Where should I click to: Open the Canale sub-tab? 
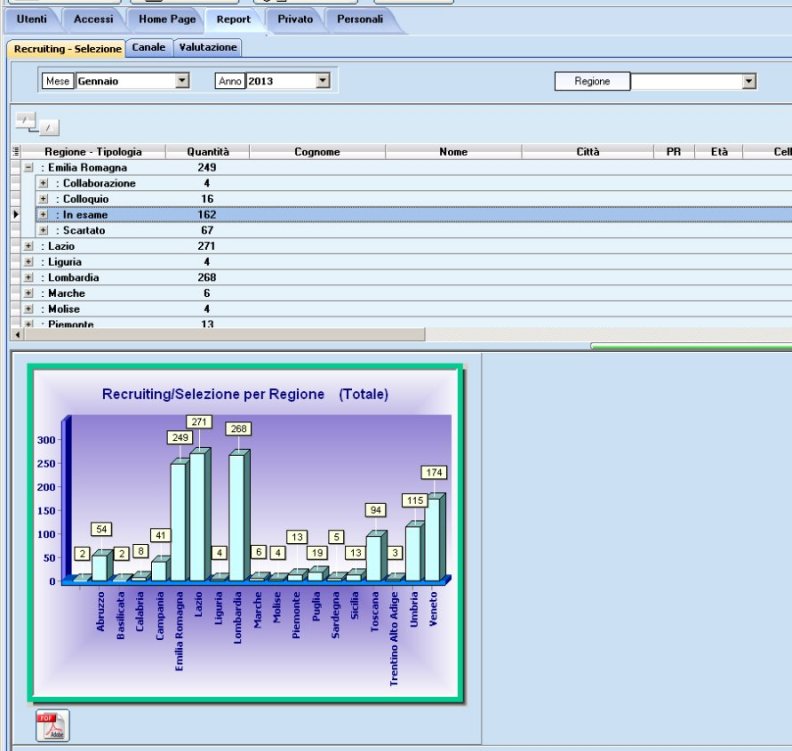[x=148, y=47]
